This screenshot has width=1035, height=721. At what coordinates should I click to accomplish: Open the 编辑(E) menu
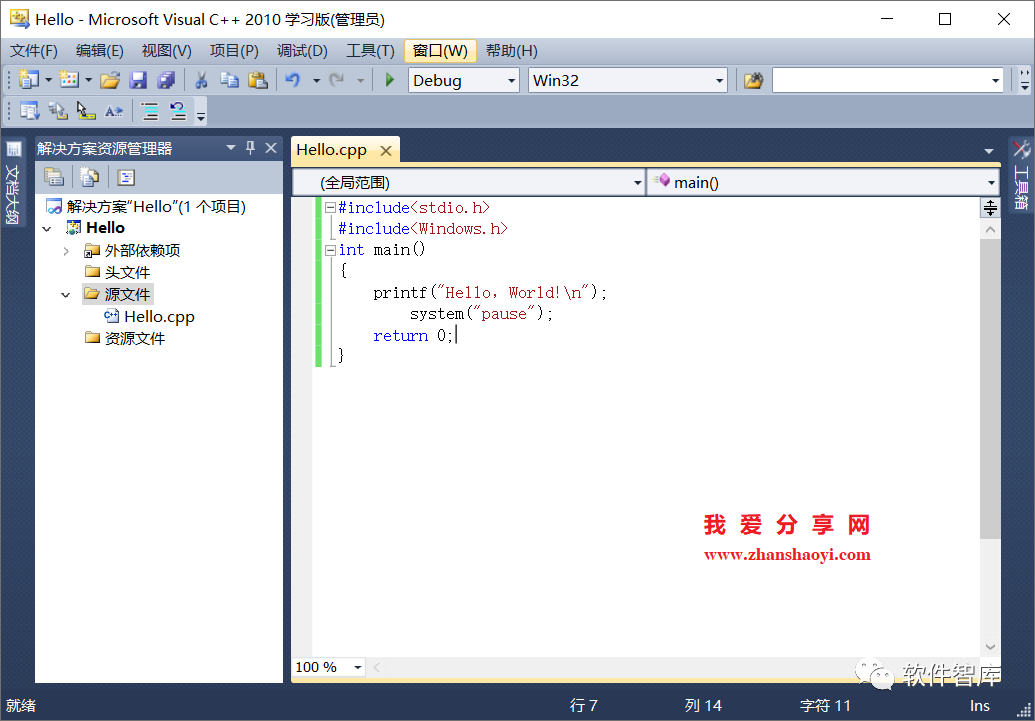[100, 51]
